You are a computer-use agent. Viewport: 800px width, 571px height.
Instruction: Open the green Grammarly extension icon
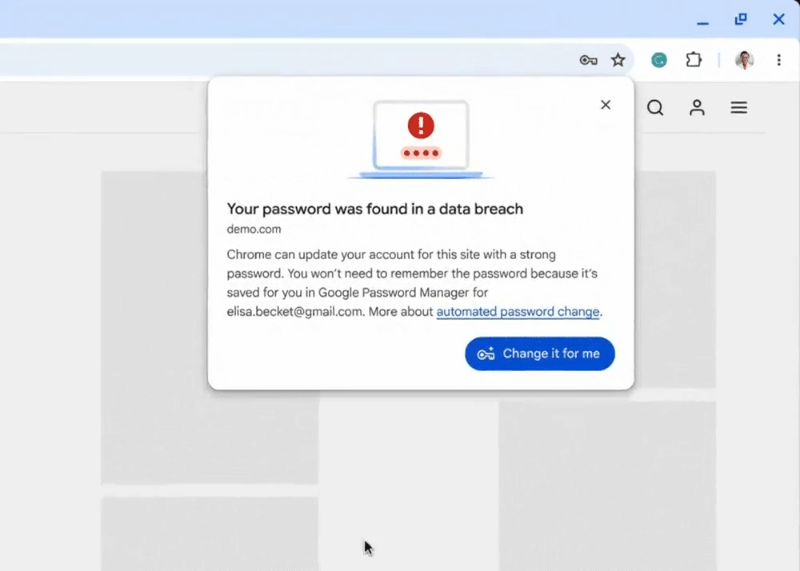(659, 60)
